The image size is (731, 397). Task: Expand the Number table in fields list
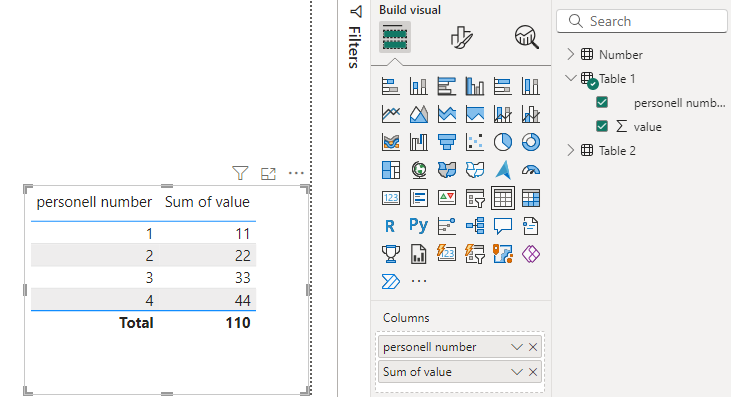[571, 55]
